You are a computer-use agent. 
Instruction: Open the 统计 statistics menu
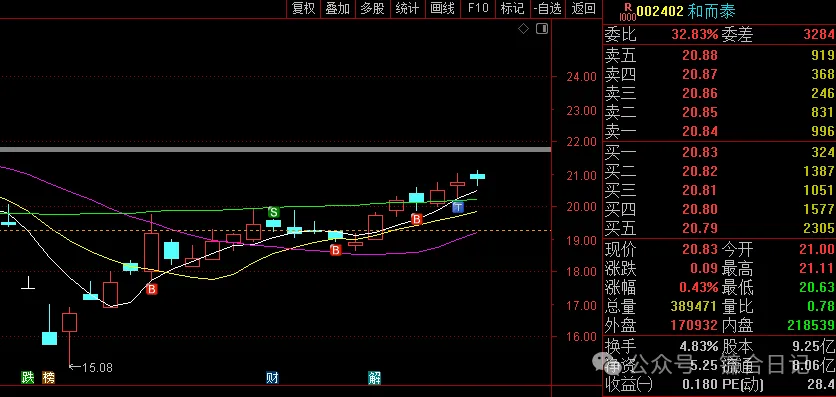(x=407, y=8)
